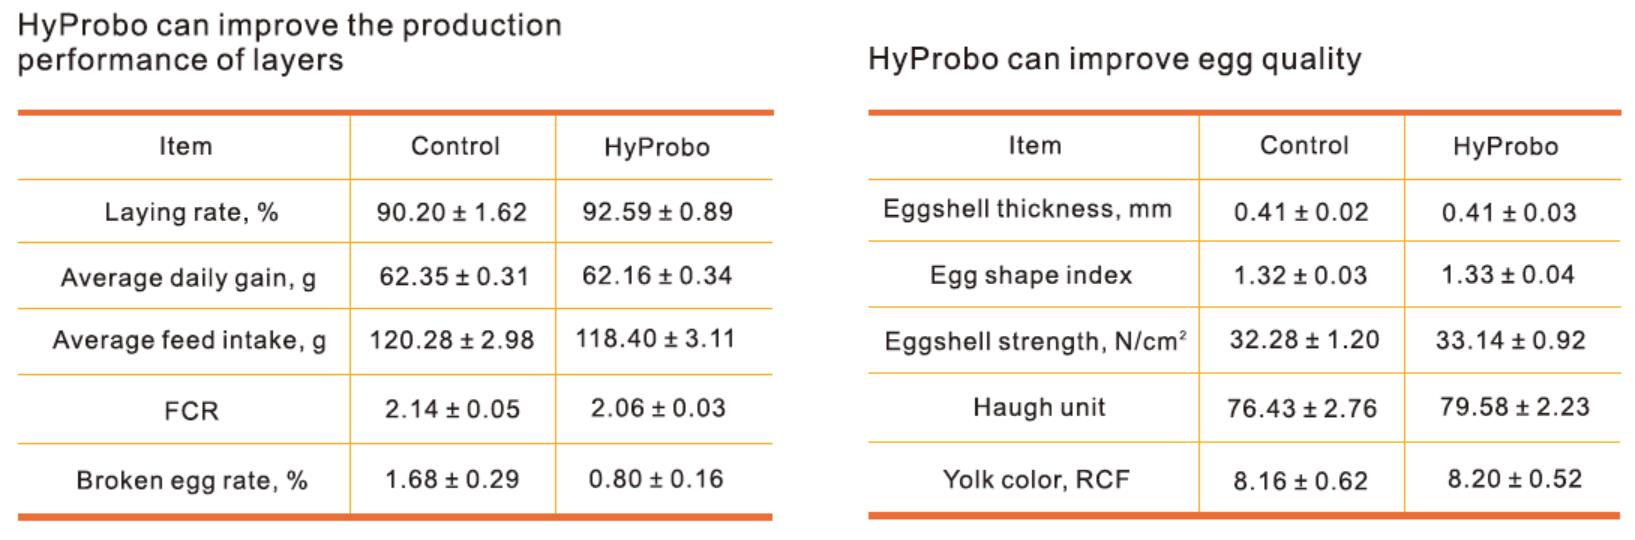Click the 32.28 ± 1.20 eggshell strength value
The width and height of the screenshot is (1635, 540).
click(1304, 340)
